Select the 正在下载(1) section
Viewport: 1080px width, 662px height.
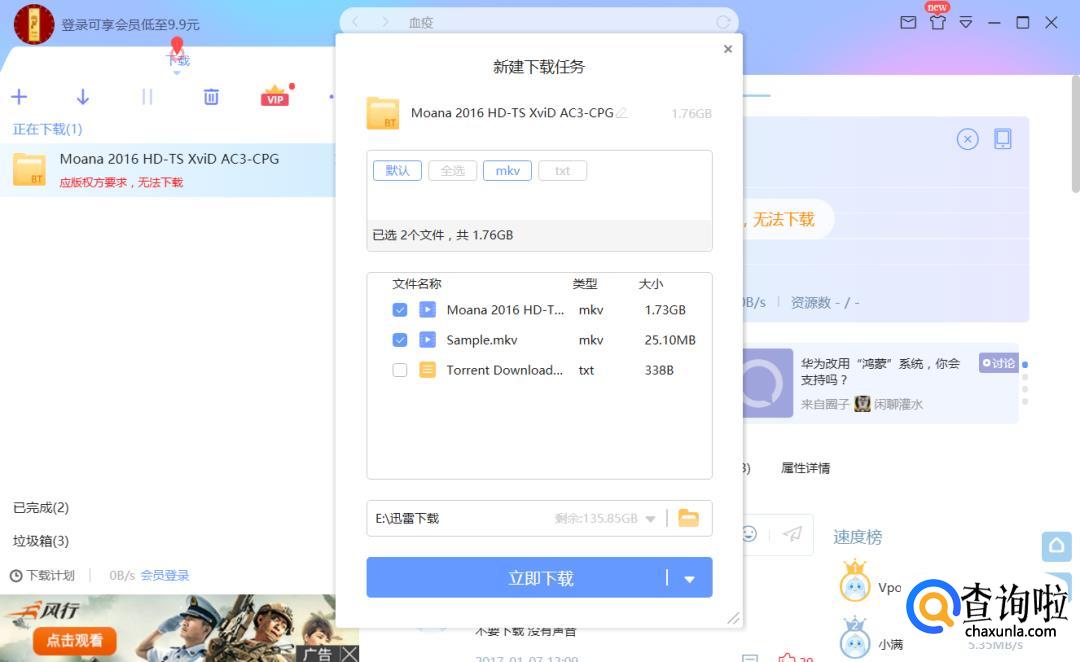pyautogui.click(x=48, y=130)
